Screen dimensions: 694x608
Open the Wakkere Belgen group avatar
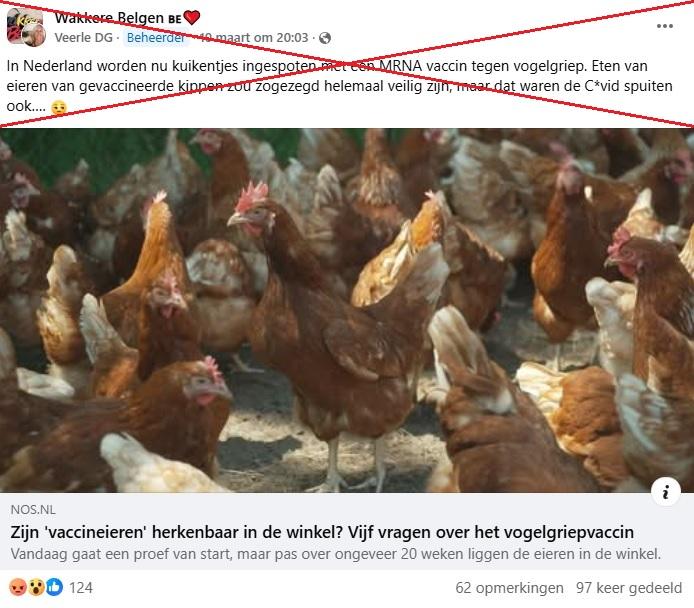click(26, 27)
